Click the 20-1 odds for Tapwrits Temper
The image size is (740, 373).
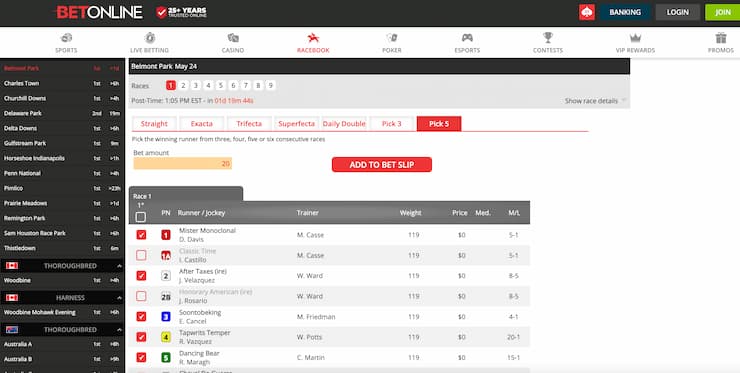(x=513, y=337)
